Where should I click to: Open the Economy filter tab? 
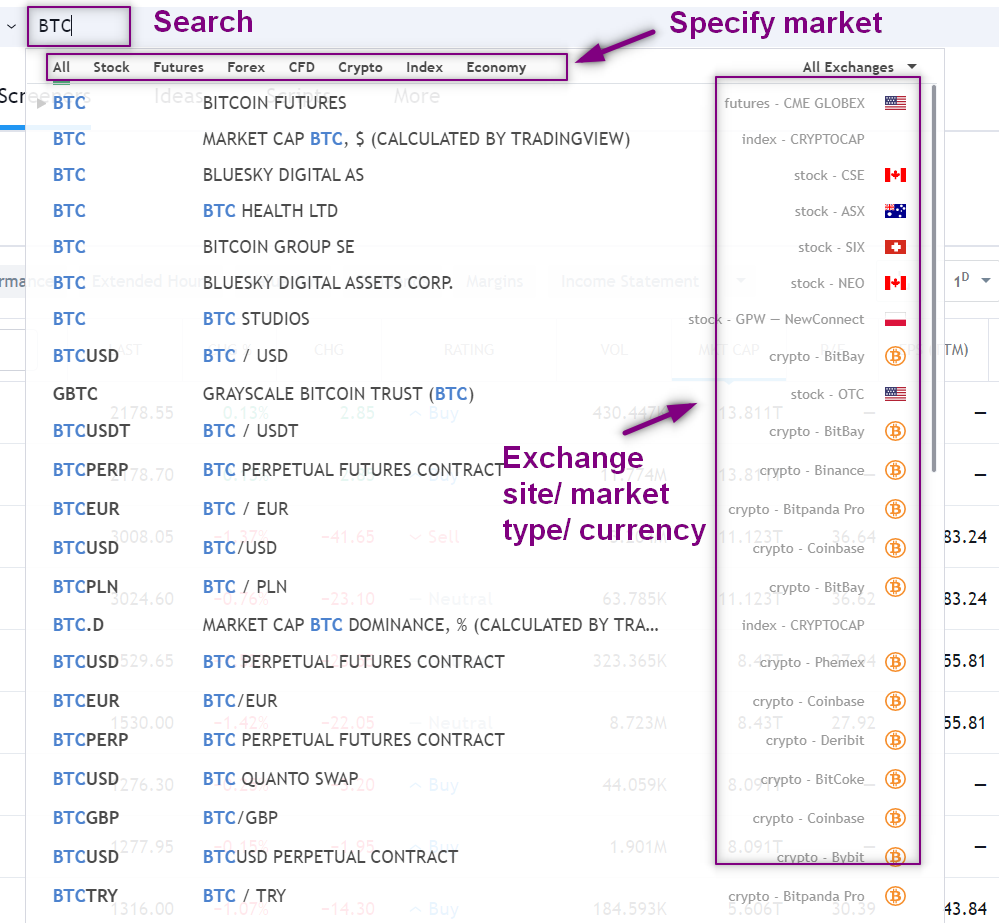click(x=496, y=67)
